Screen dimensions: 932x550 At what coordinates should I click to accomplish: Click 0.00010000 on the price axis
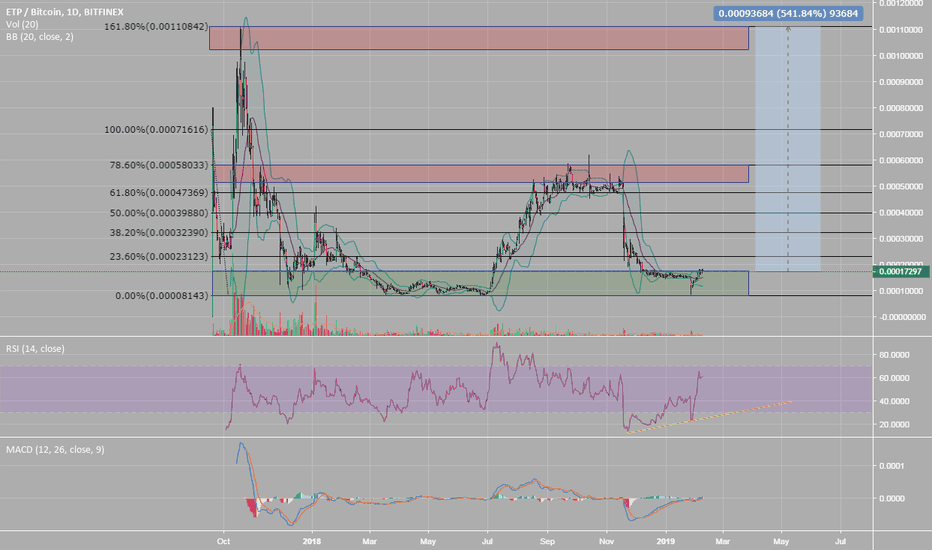(x=902, y=291)
